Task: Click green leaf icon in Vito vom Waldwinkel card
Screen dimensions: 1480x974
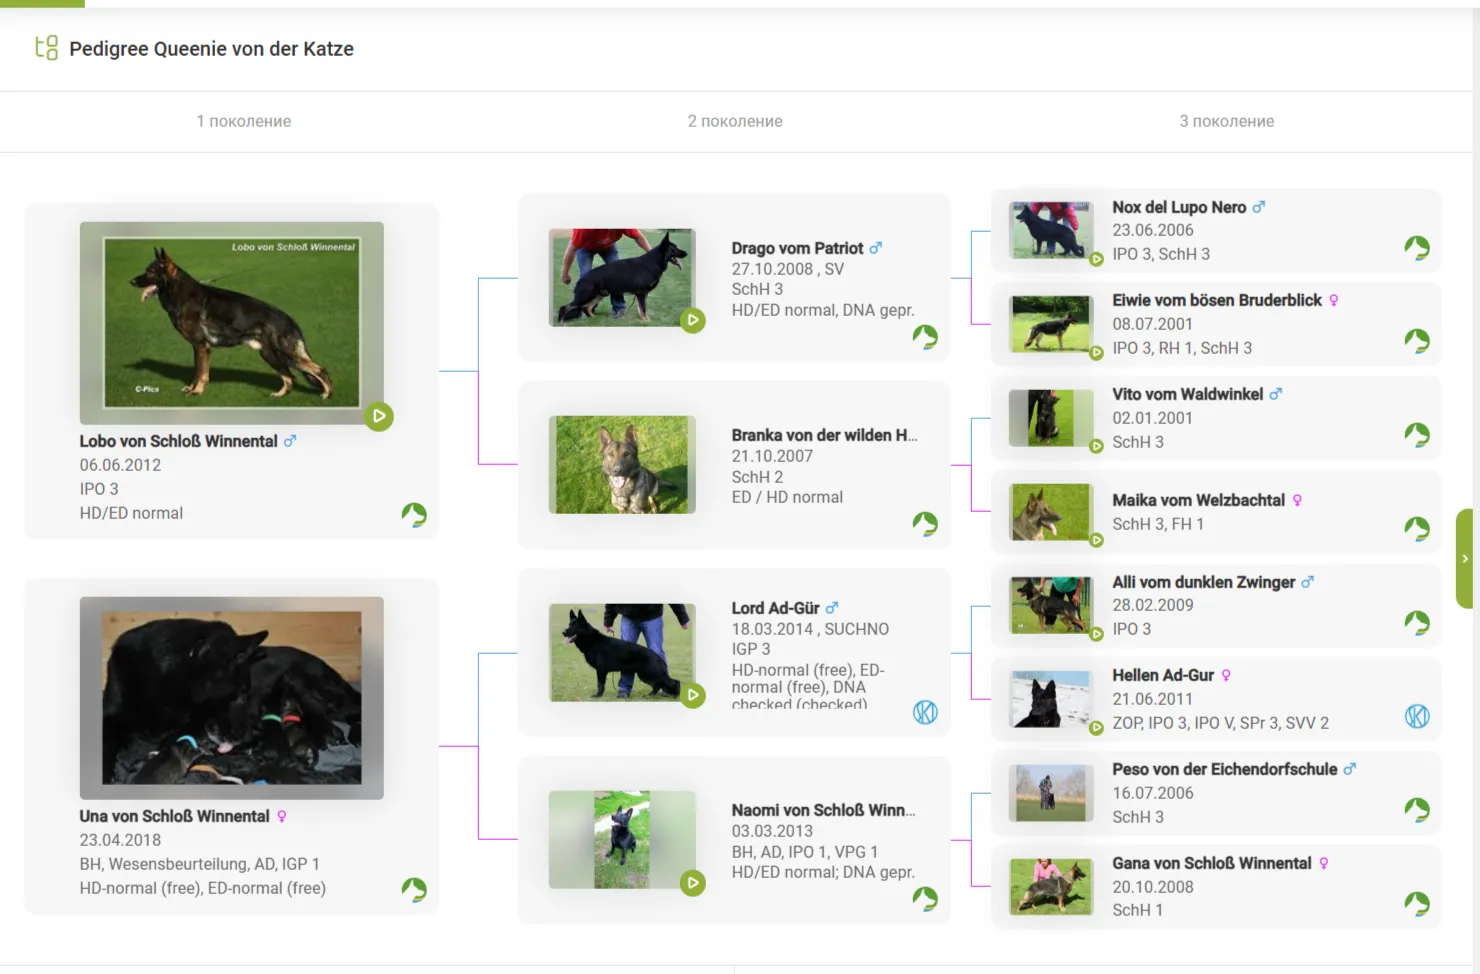Action: (x=1417, y=434)
